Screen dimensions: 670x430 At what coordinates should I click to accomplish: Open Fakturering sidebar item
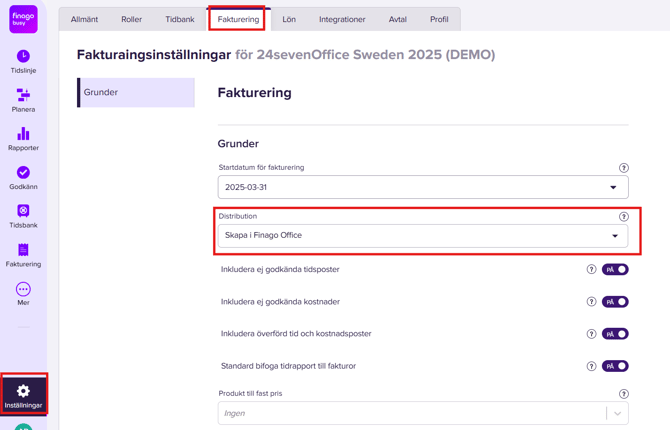[x=23, y=255]
